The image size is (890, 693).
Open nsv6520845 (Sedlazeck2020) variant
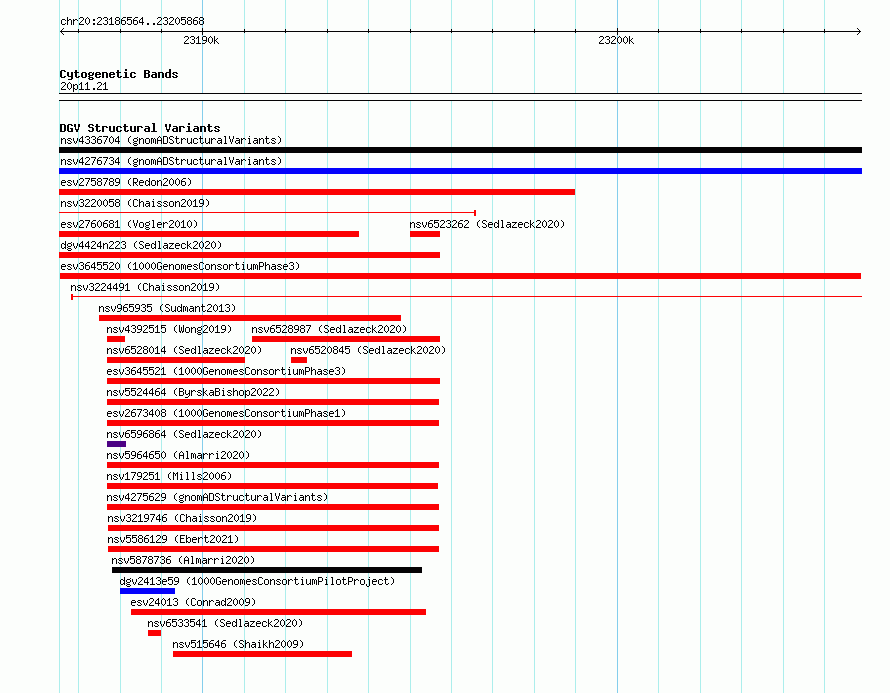368,350
